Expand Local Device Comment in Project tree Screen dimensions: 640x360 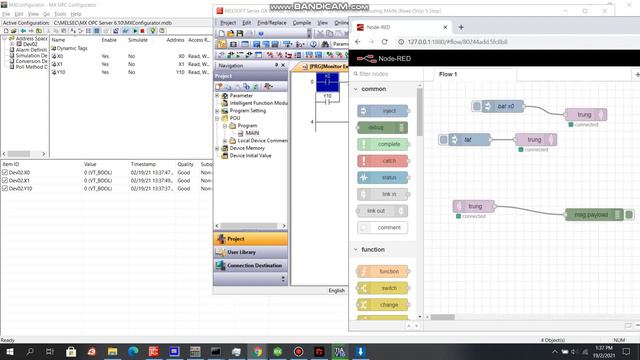(225, 141)
